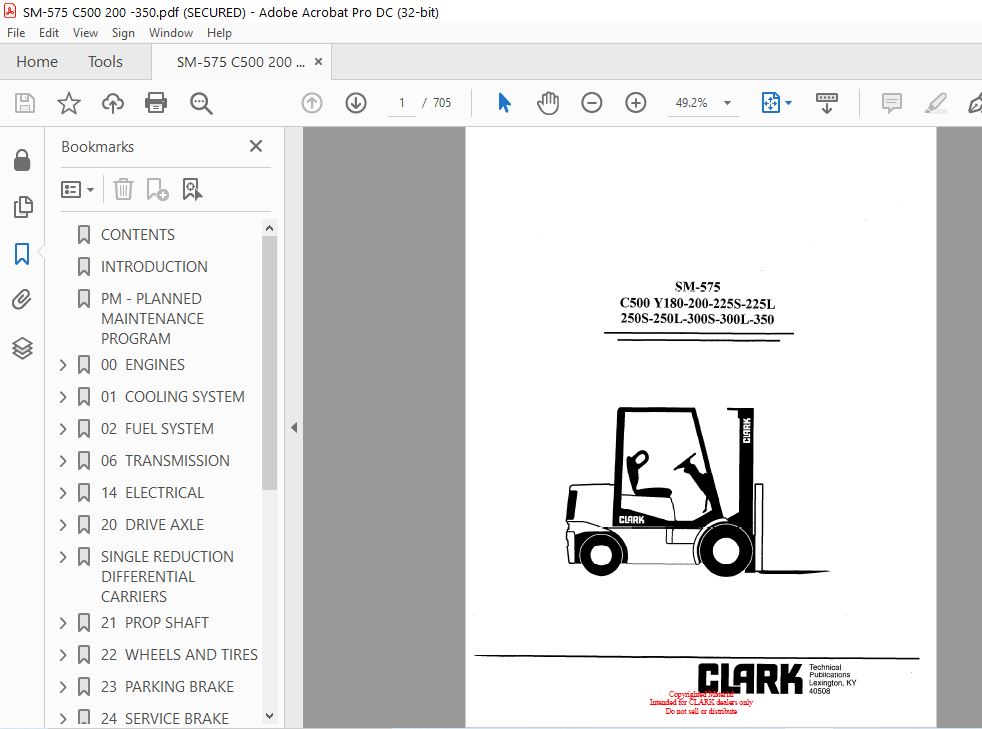Image resolution: width=982 pixels, height=729 pixels.
Task: Select the Highlight text tool
Action: (x=936, y=103)
